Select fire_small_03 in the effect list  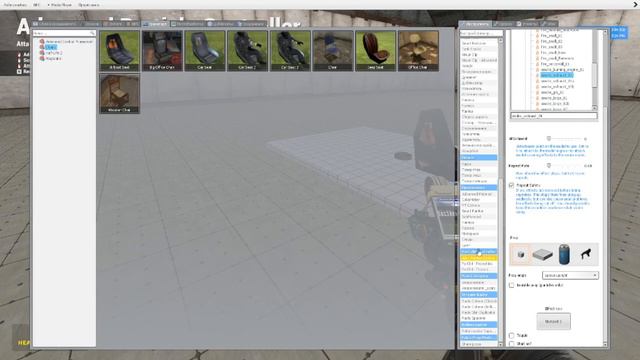pyautogui.click(x=551, y=47)
